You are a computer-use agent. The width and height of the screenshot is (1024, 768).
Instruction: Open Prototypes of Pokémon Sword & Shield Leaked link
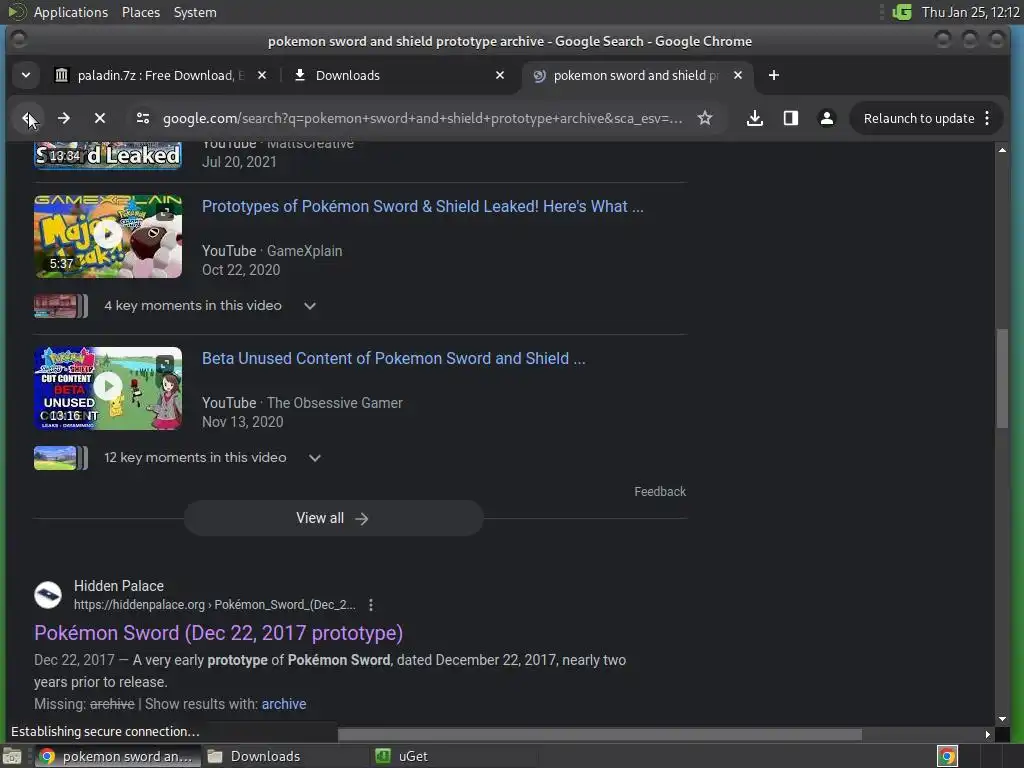[x=423, y=206]
